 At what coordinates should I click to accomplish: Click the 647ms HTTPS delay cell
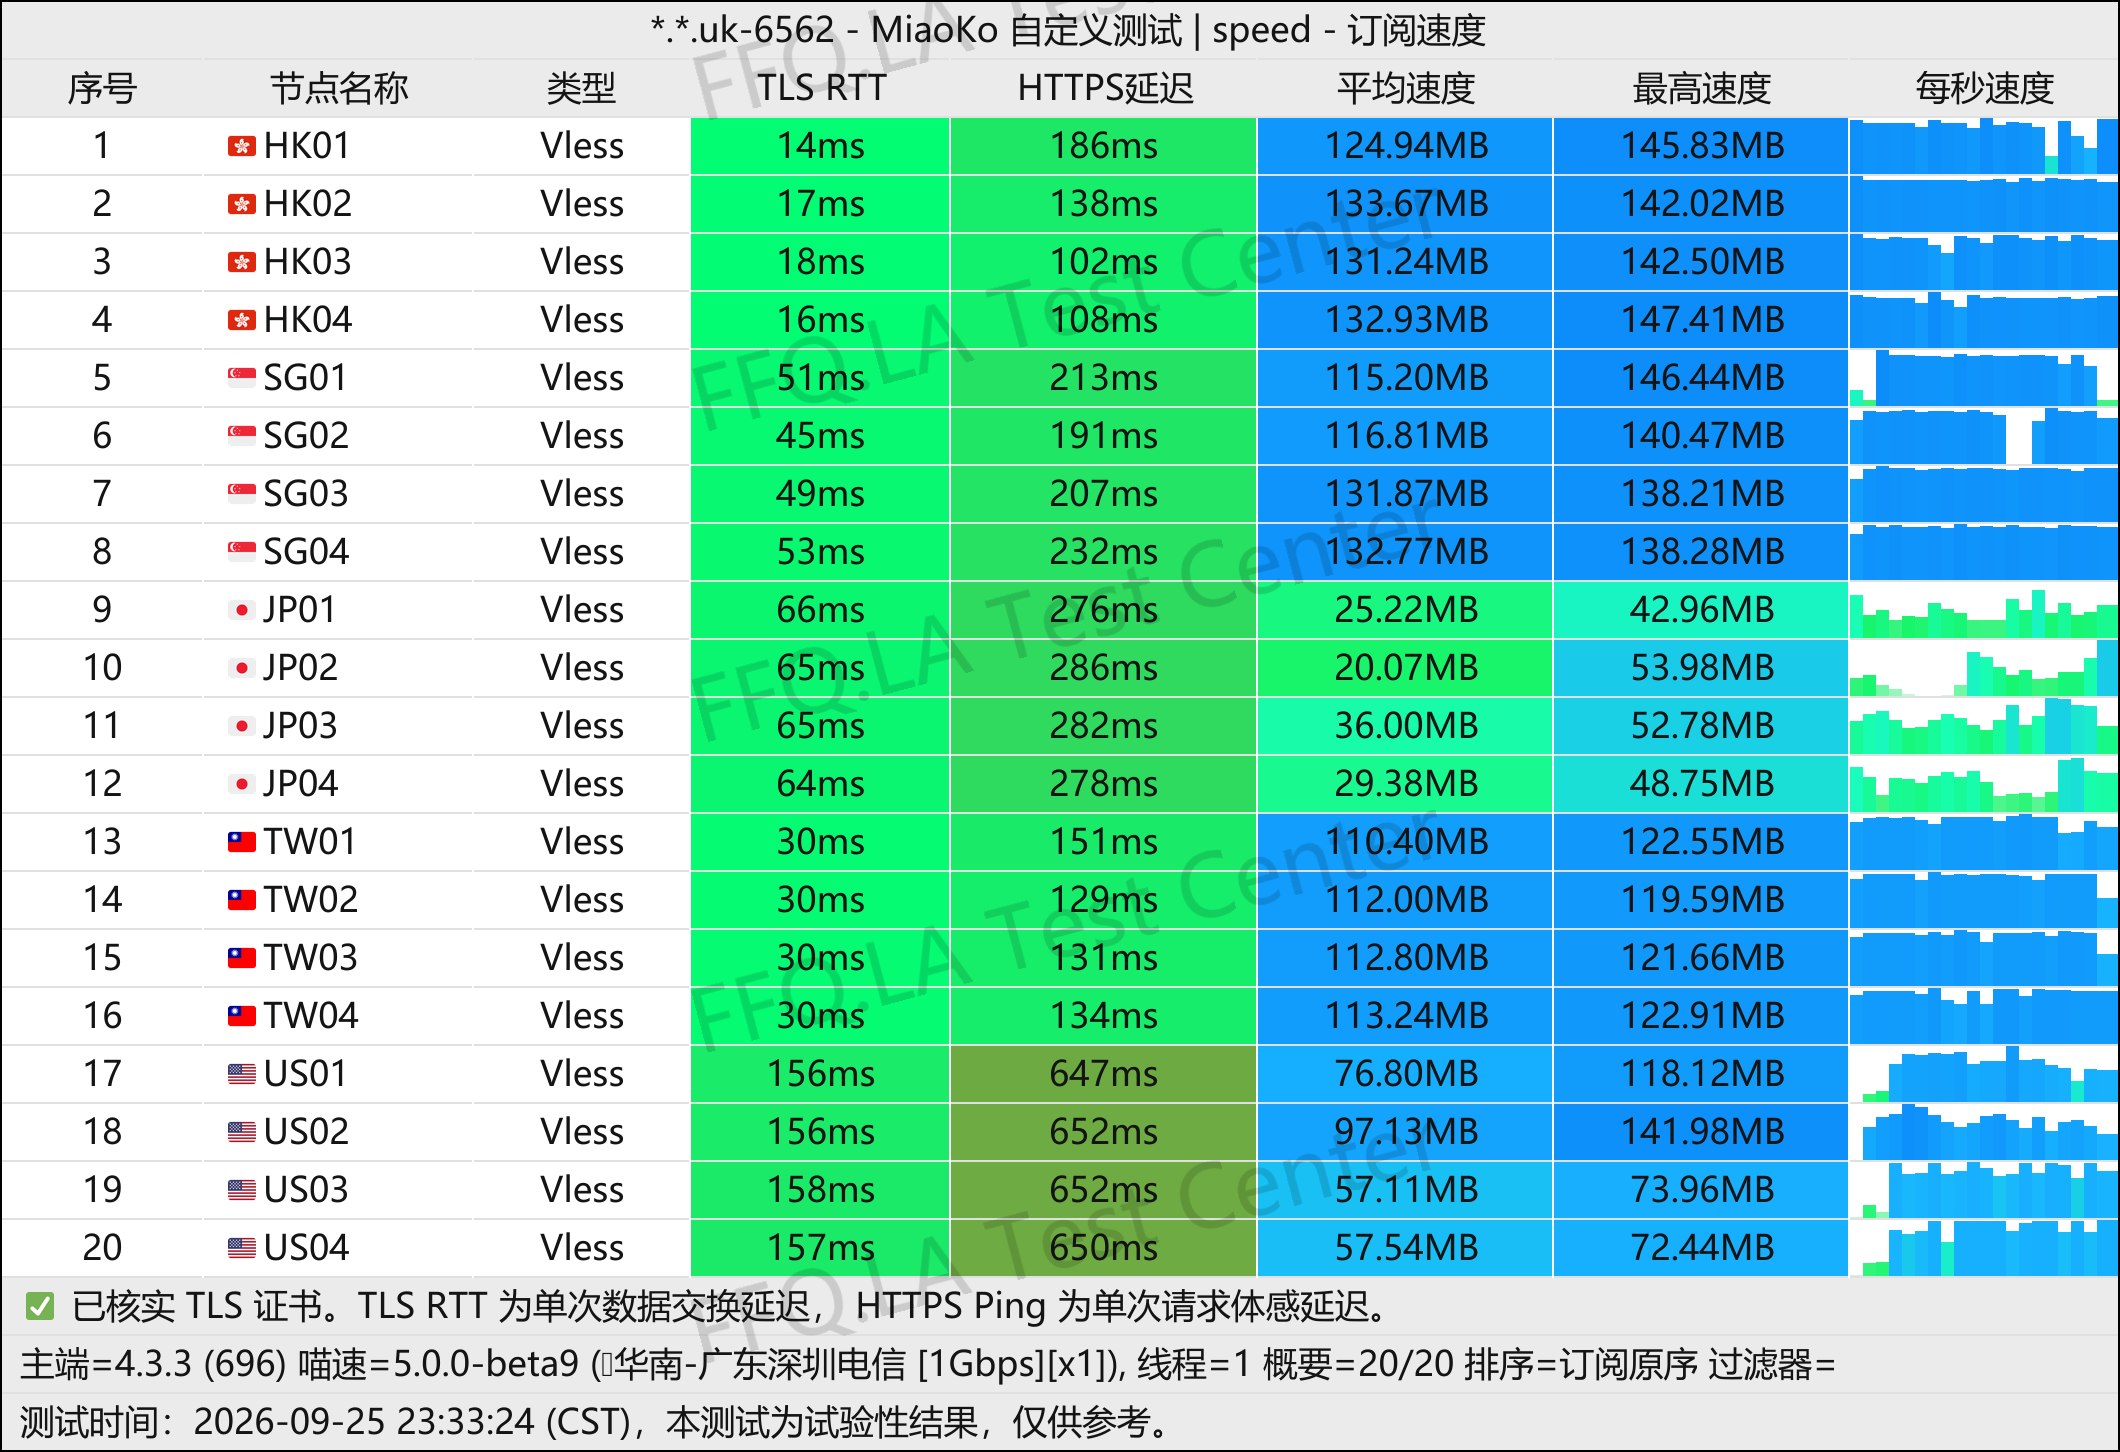1103,1074
